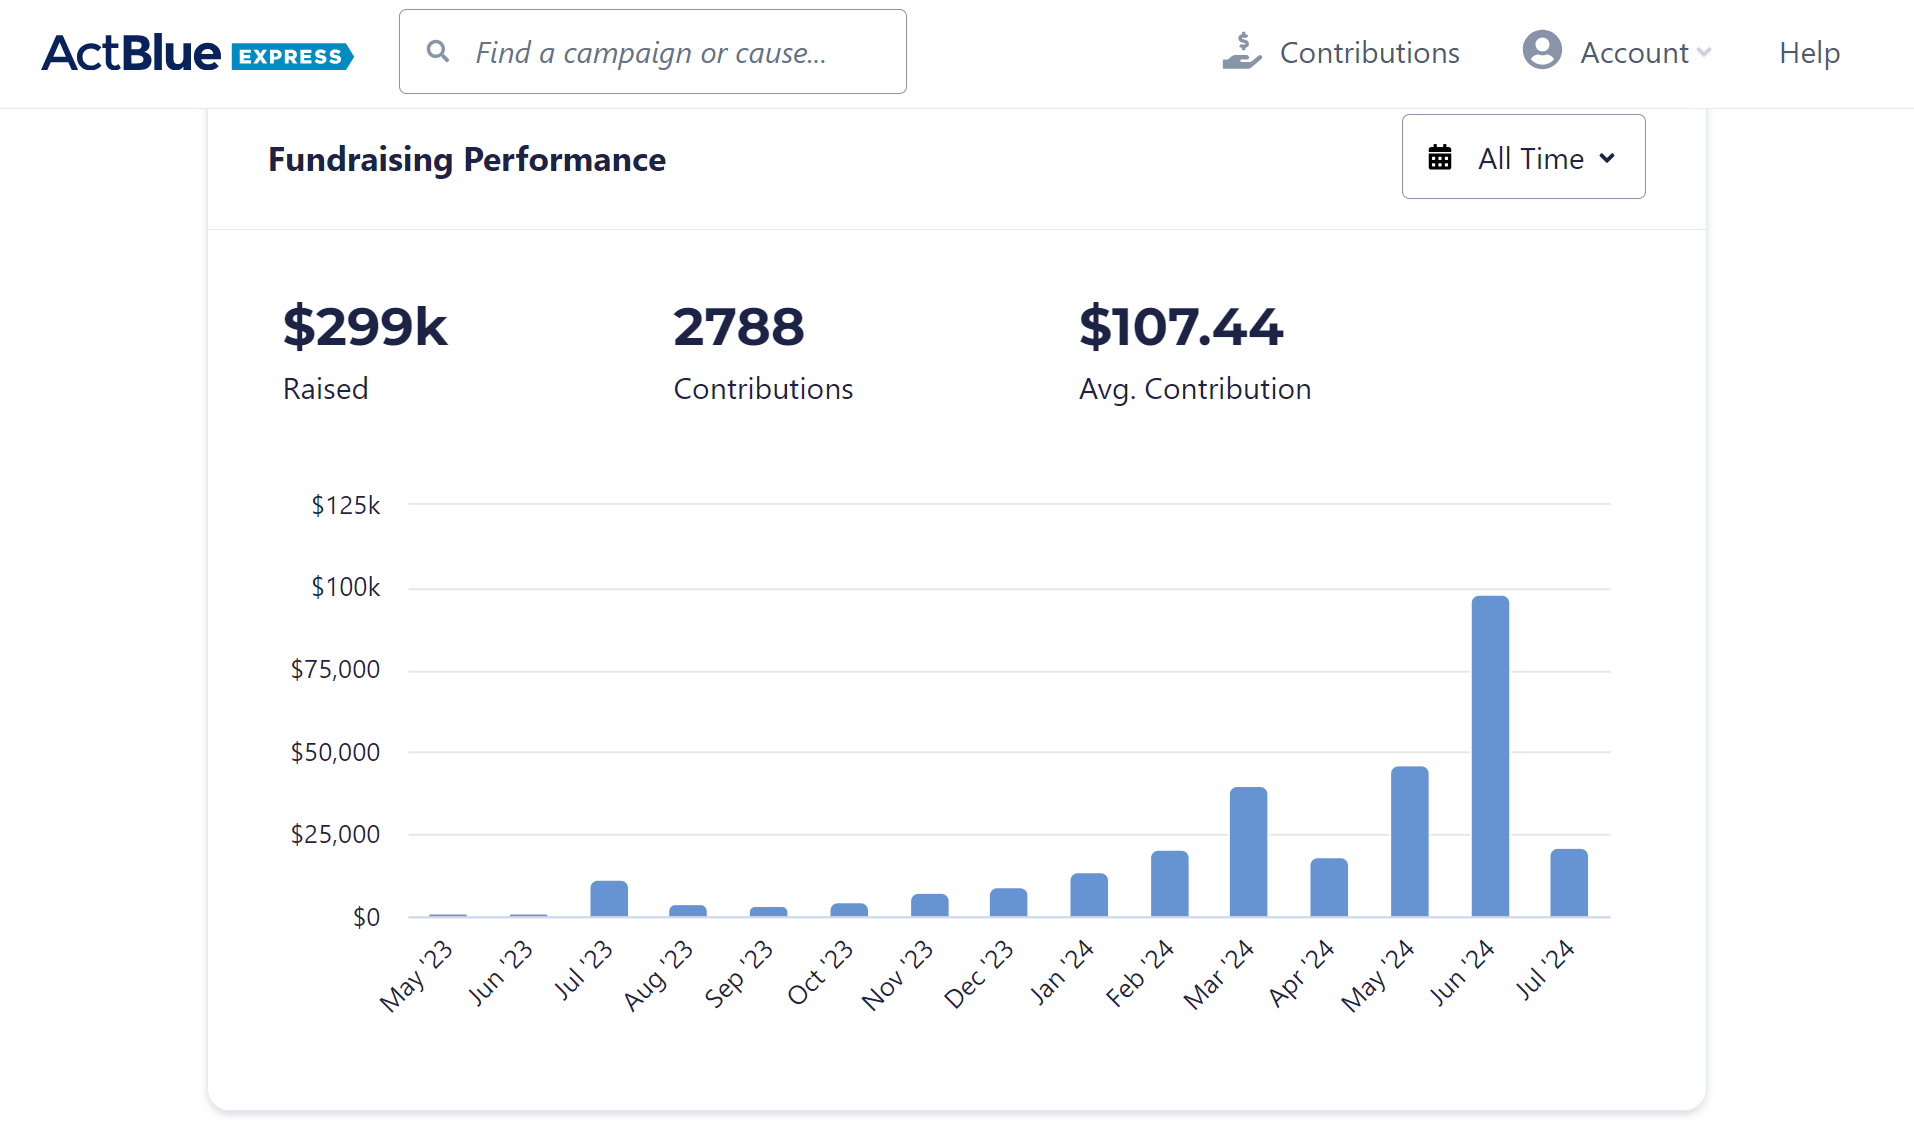Screen dimensions: 1914x1129
Task: Click the Jul '24 chart bar
Action: click(1569, 882)
